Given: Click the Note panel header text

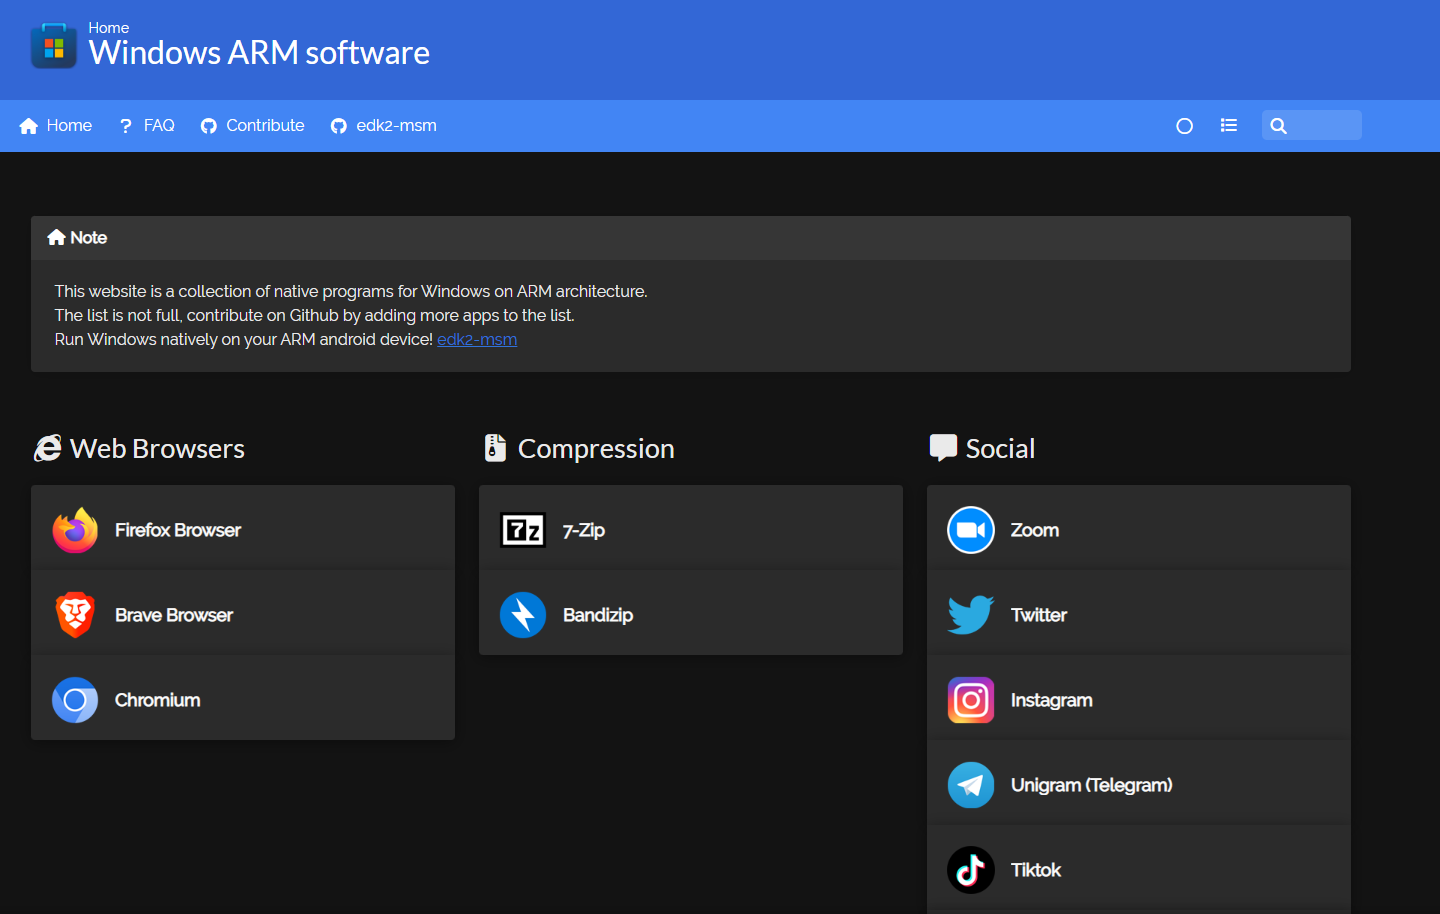Looking at the screenshot, I should coord(89,238).
